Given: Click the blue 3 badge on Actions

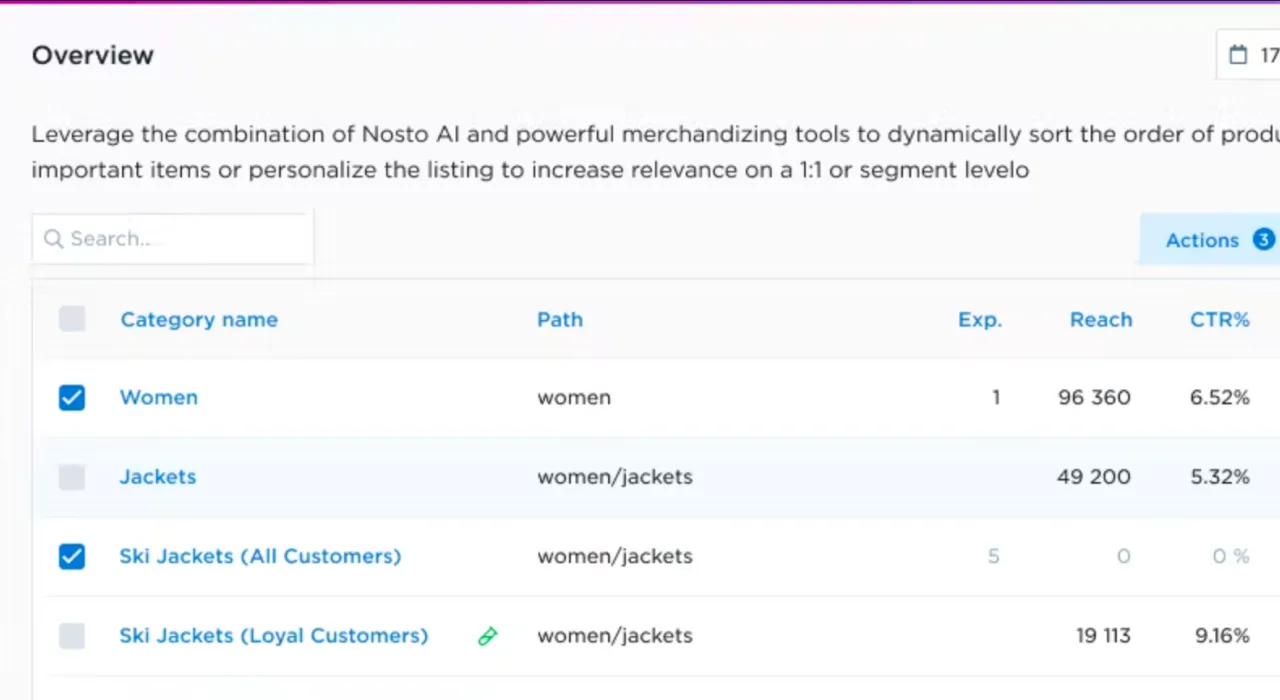Looking at the screenshot, I should tap(1264, 240).
